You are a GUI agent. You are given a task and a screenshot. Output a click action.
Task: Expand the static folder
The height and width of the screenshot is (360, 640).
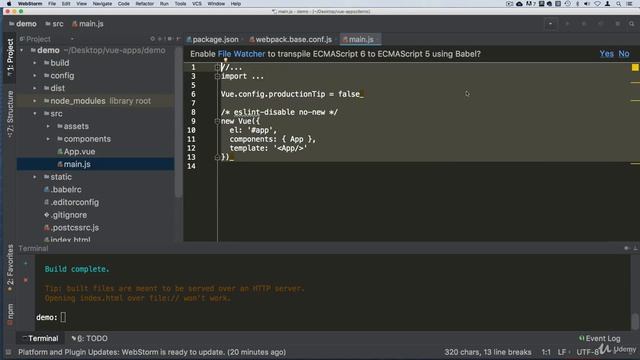coord(35,177)
